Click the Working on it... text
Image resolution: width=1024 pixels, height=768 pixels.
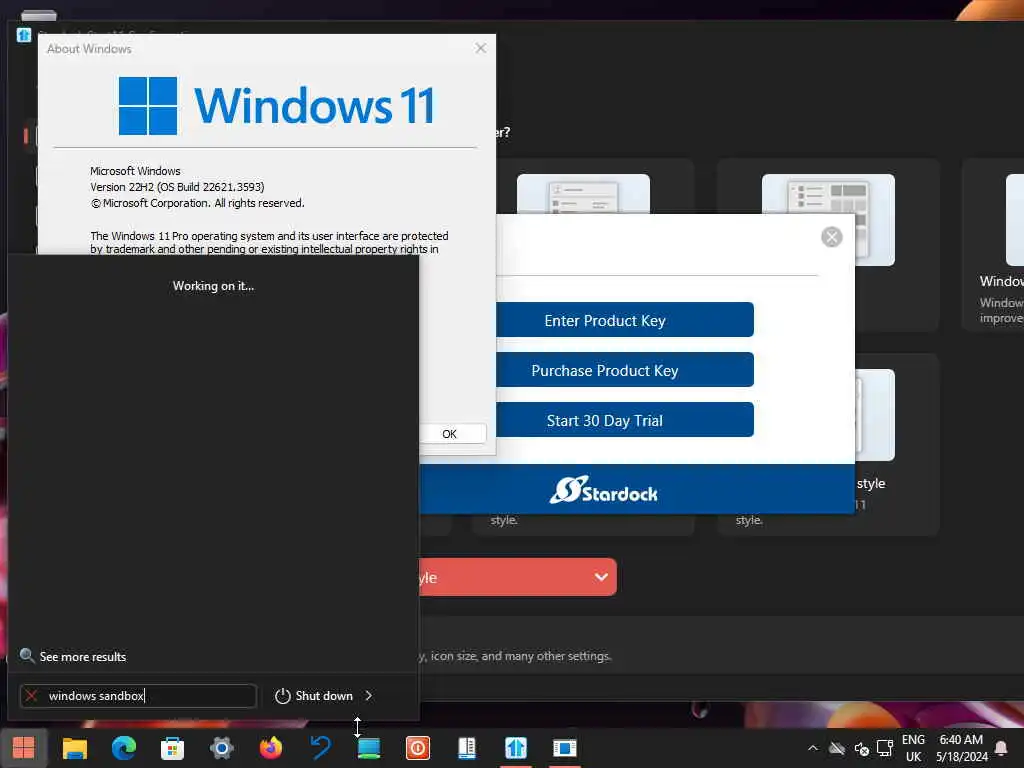(x=214, y=286)
